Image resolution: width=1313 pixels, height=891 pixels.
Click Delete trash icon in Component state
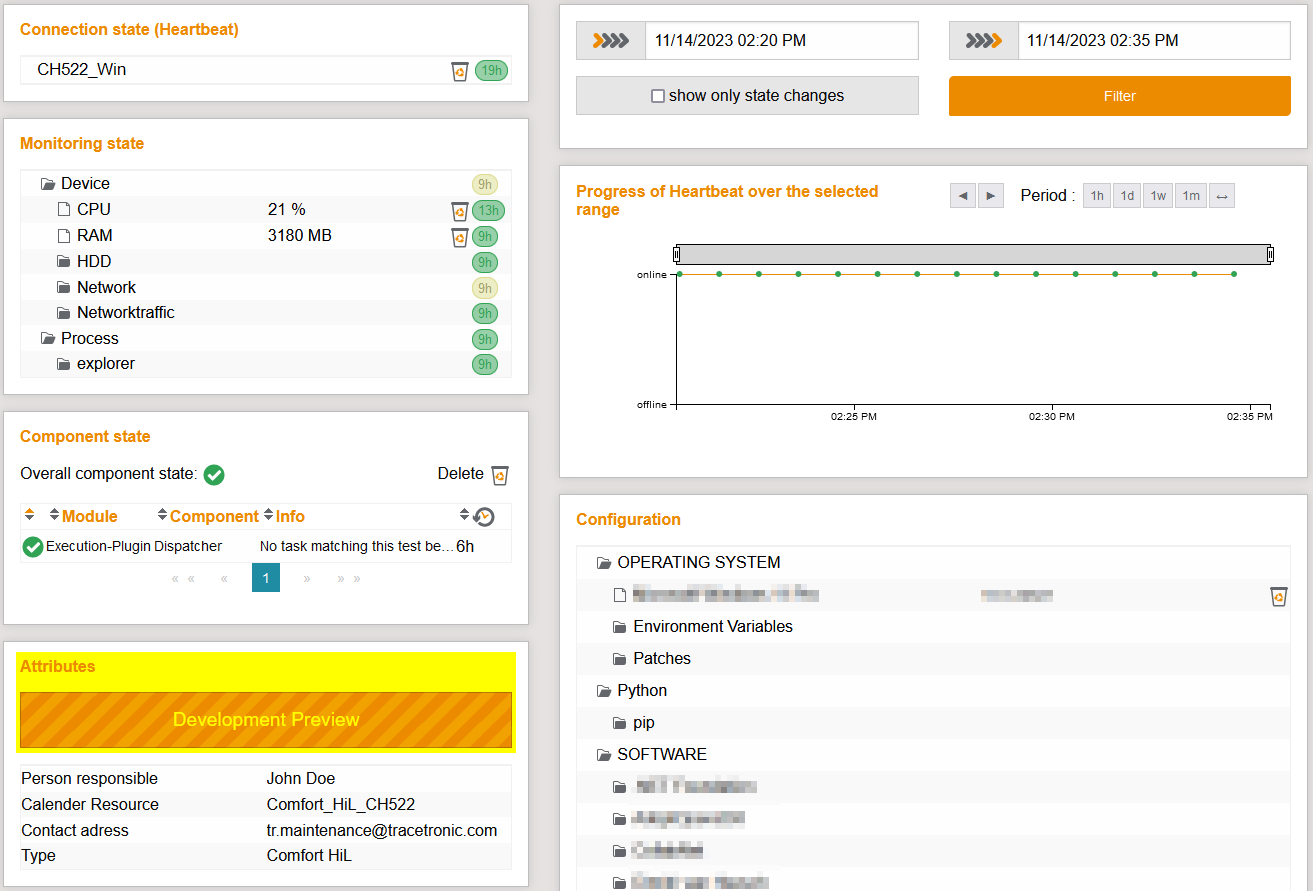click(500, 475)
